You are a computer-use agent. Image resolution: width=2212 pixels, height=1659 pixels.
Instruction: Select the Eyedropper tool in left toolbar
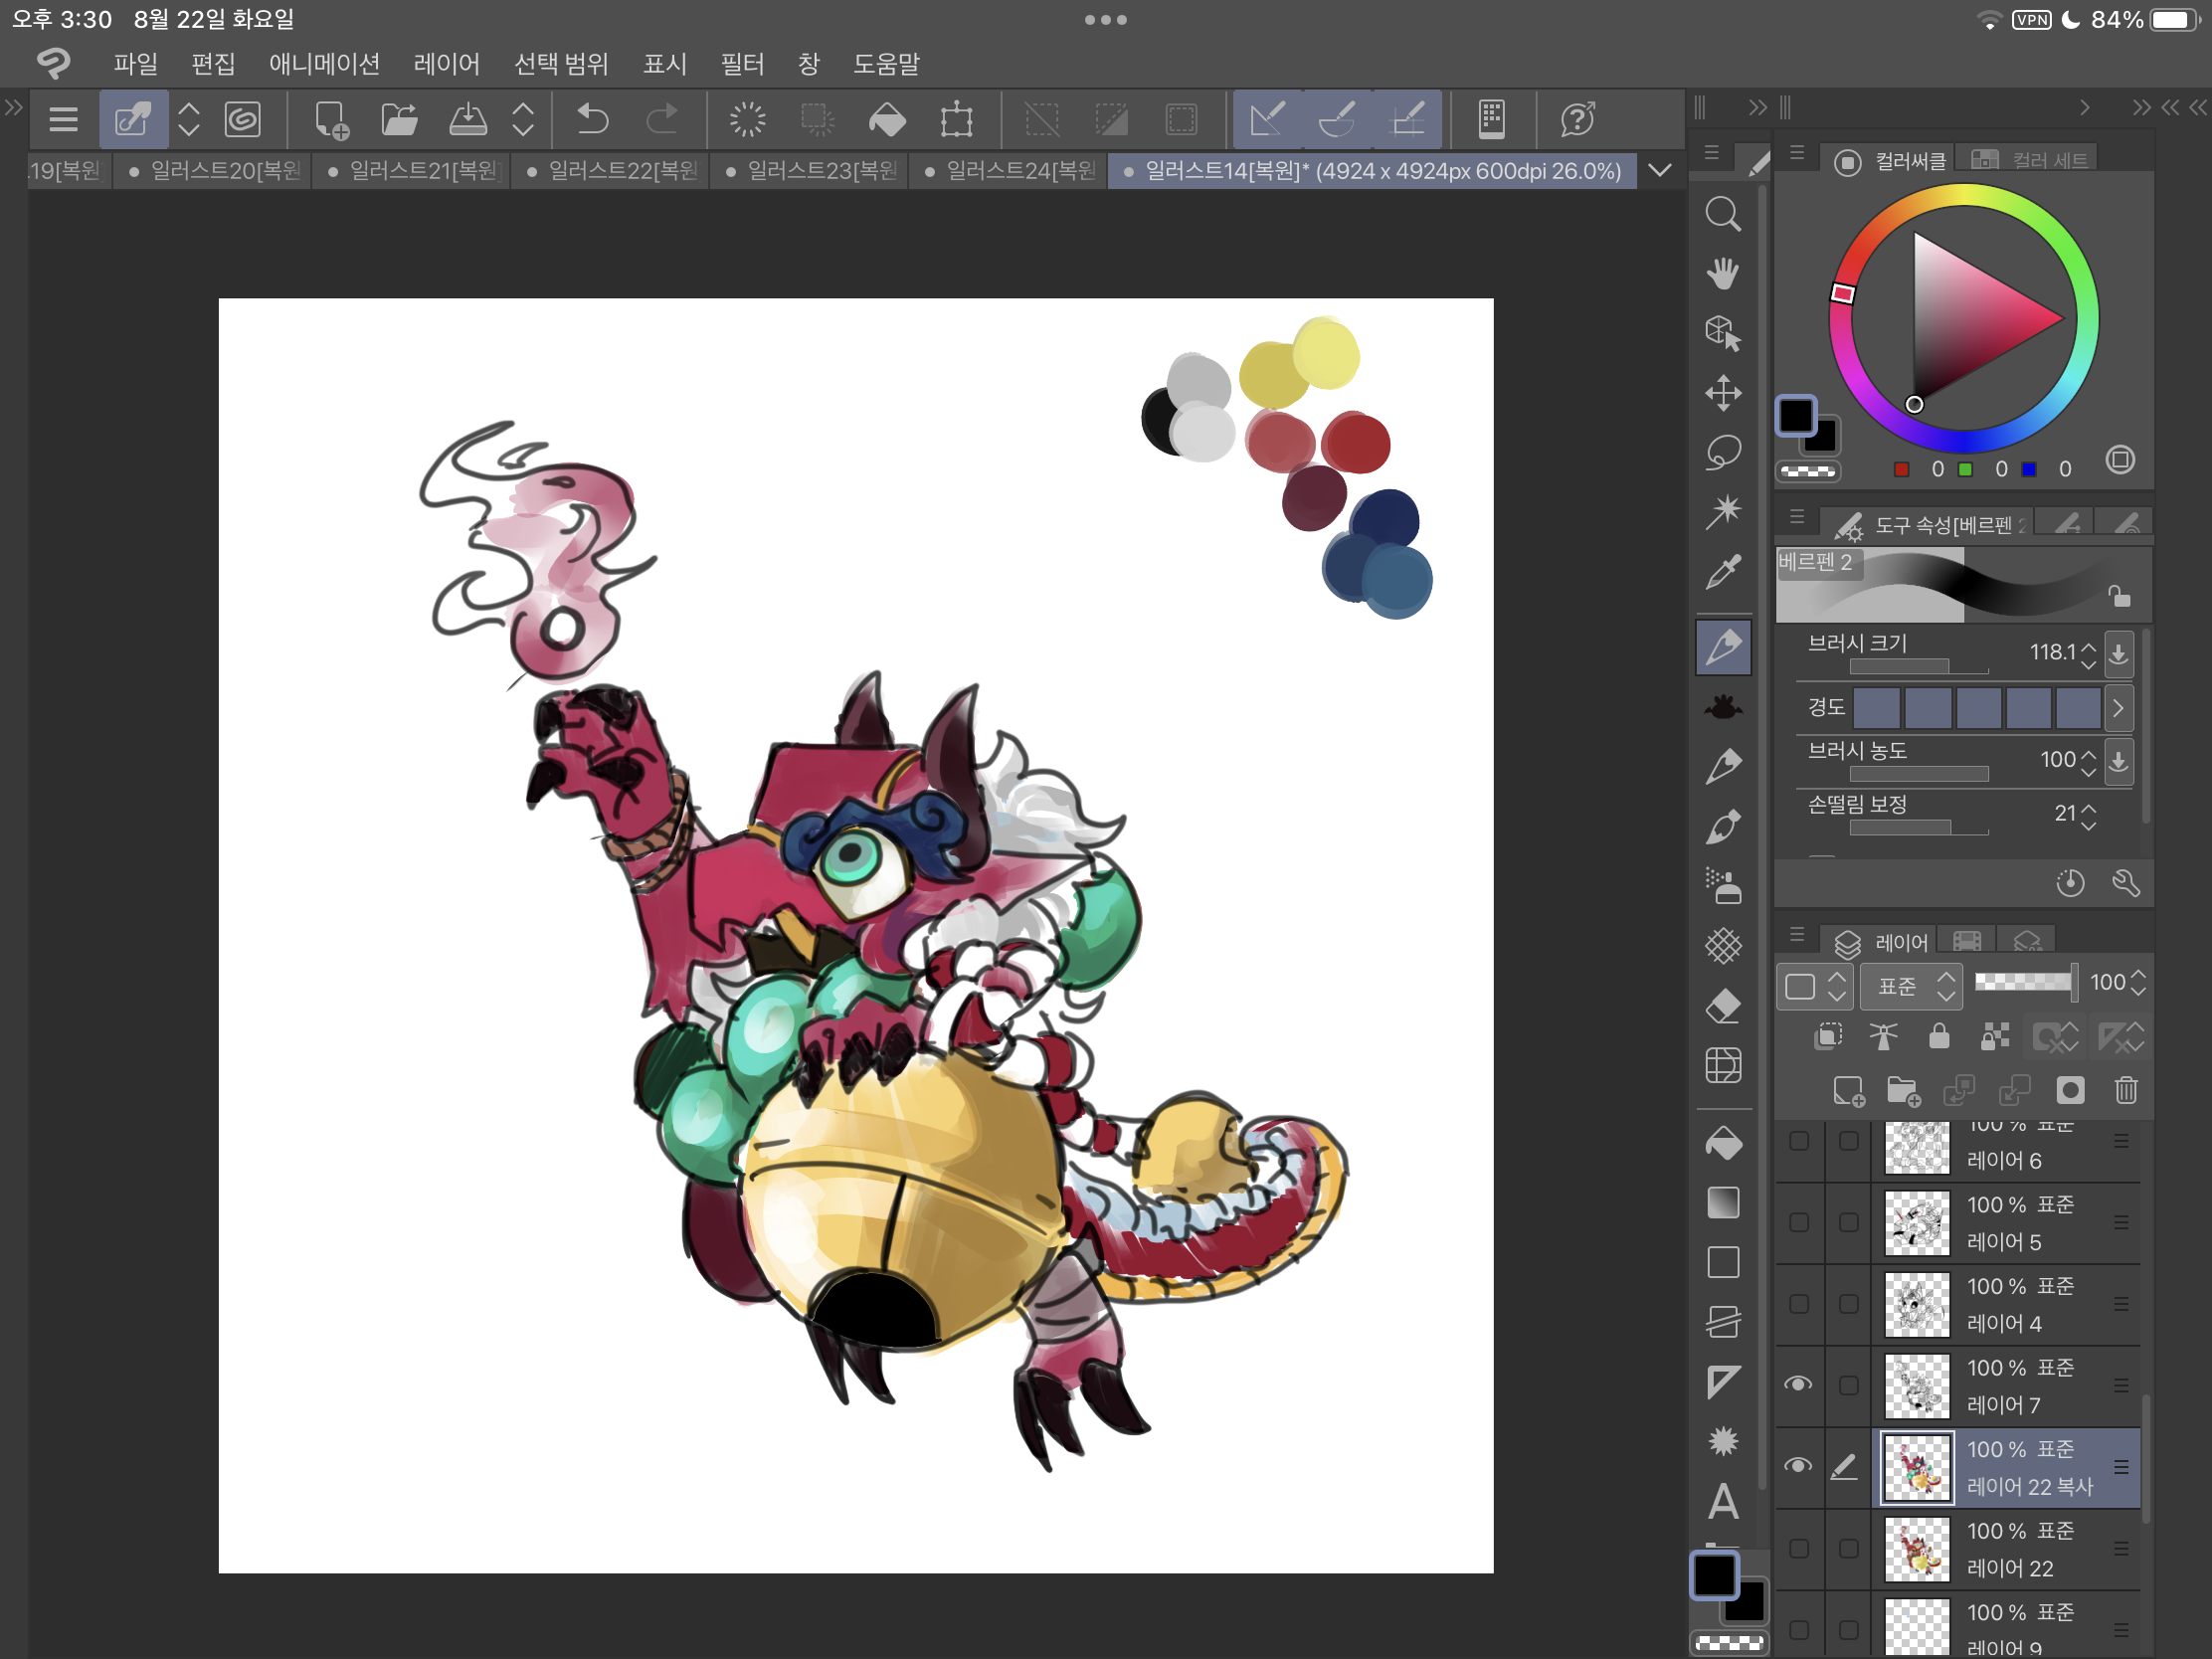coord(1722,573)
